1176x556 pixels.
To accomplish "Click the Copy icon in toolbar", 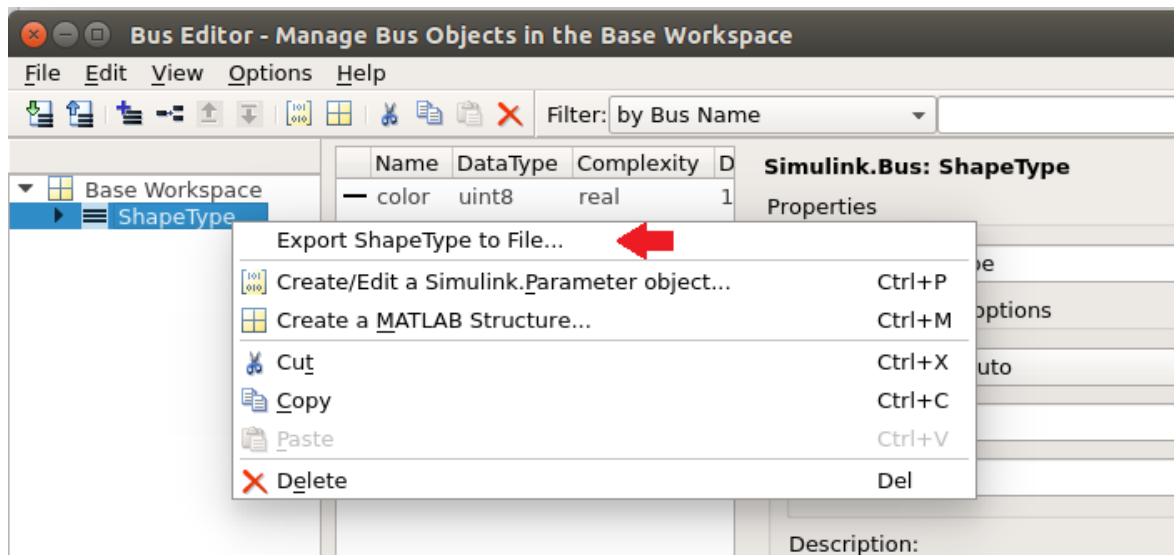I will pos(430,114).
